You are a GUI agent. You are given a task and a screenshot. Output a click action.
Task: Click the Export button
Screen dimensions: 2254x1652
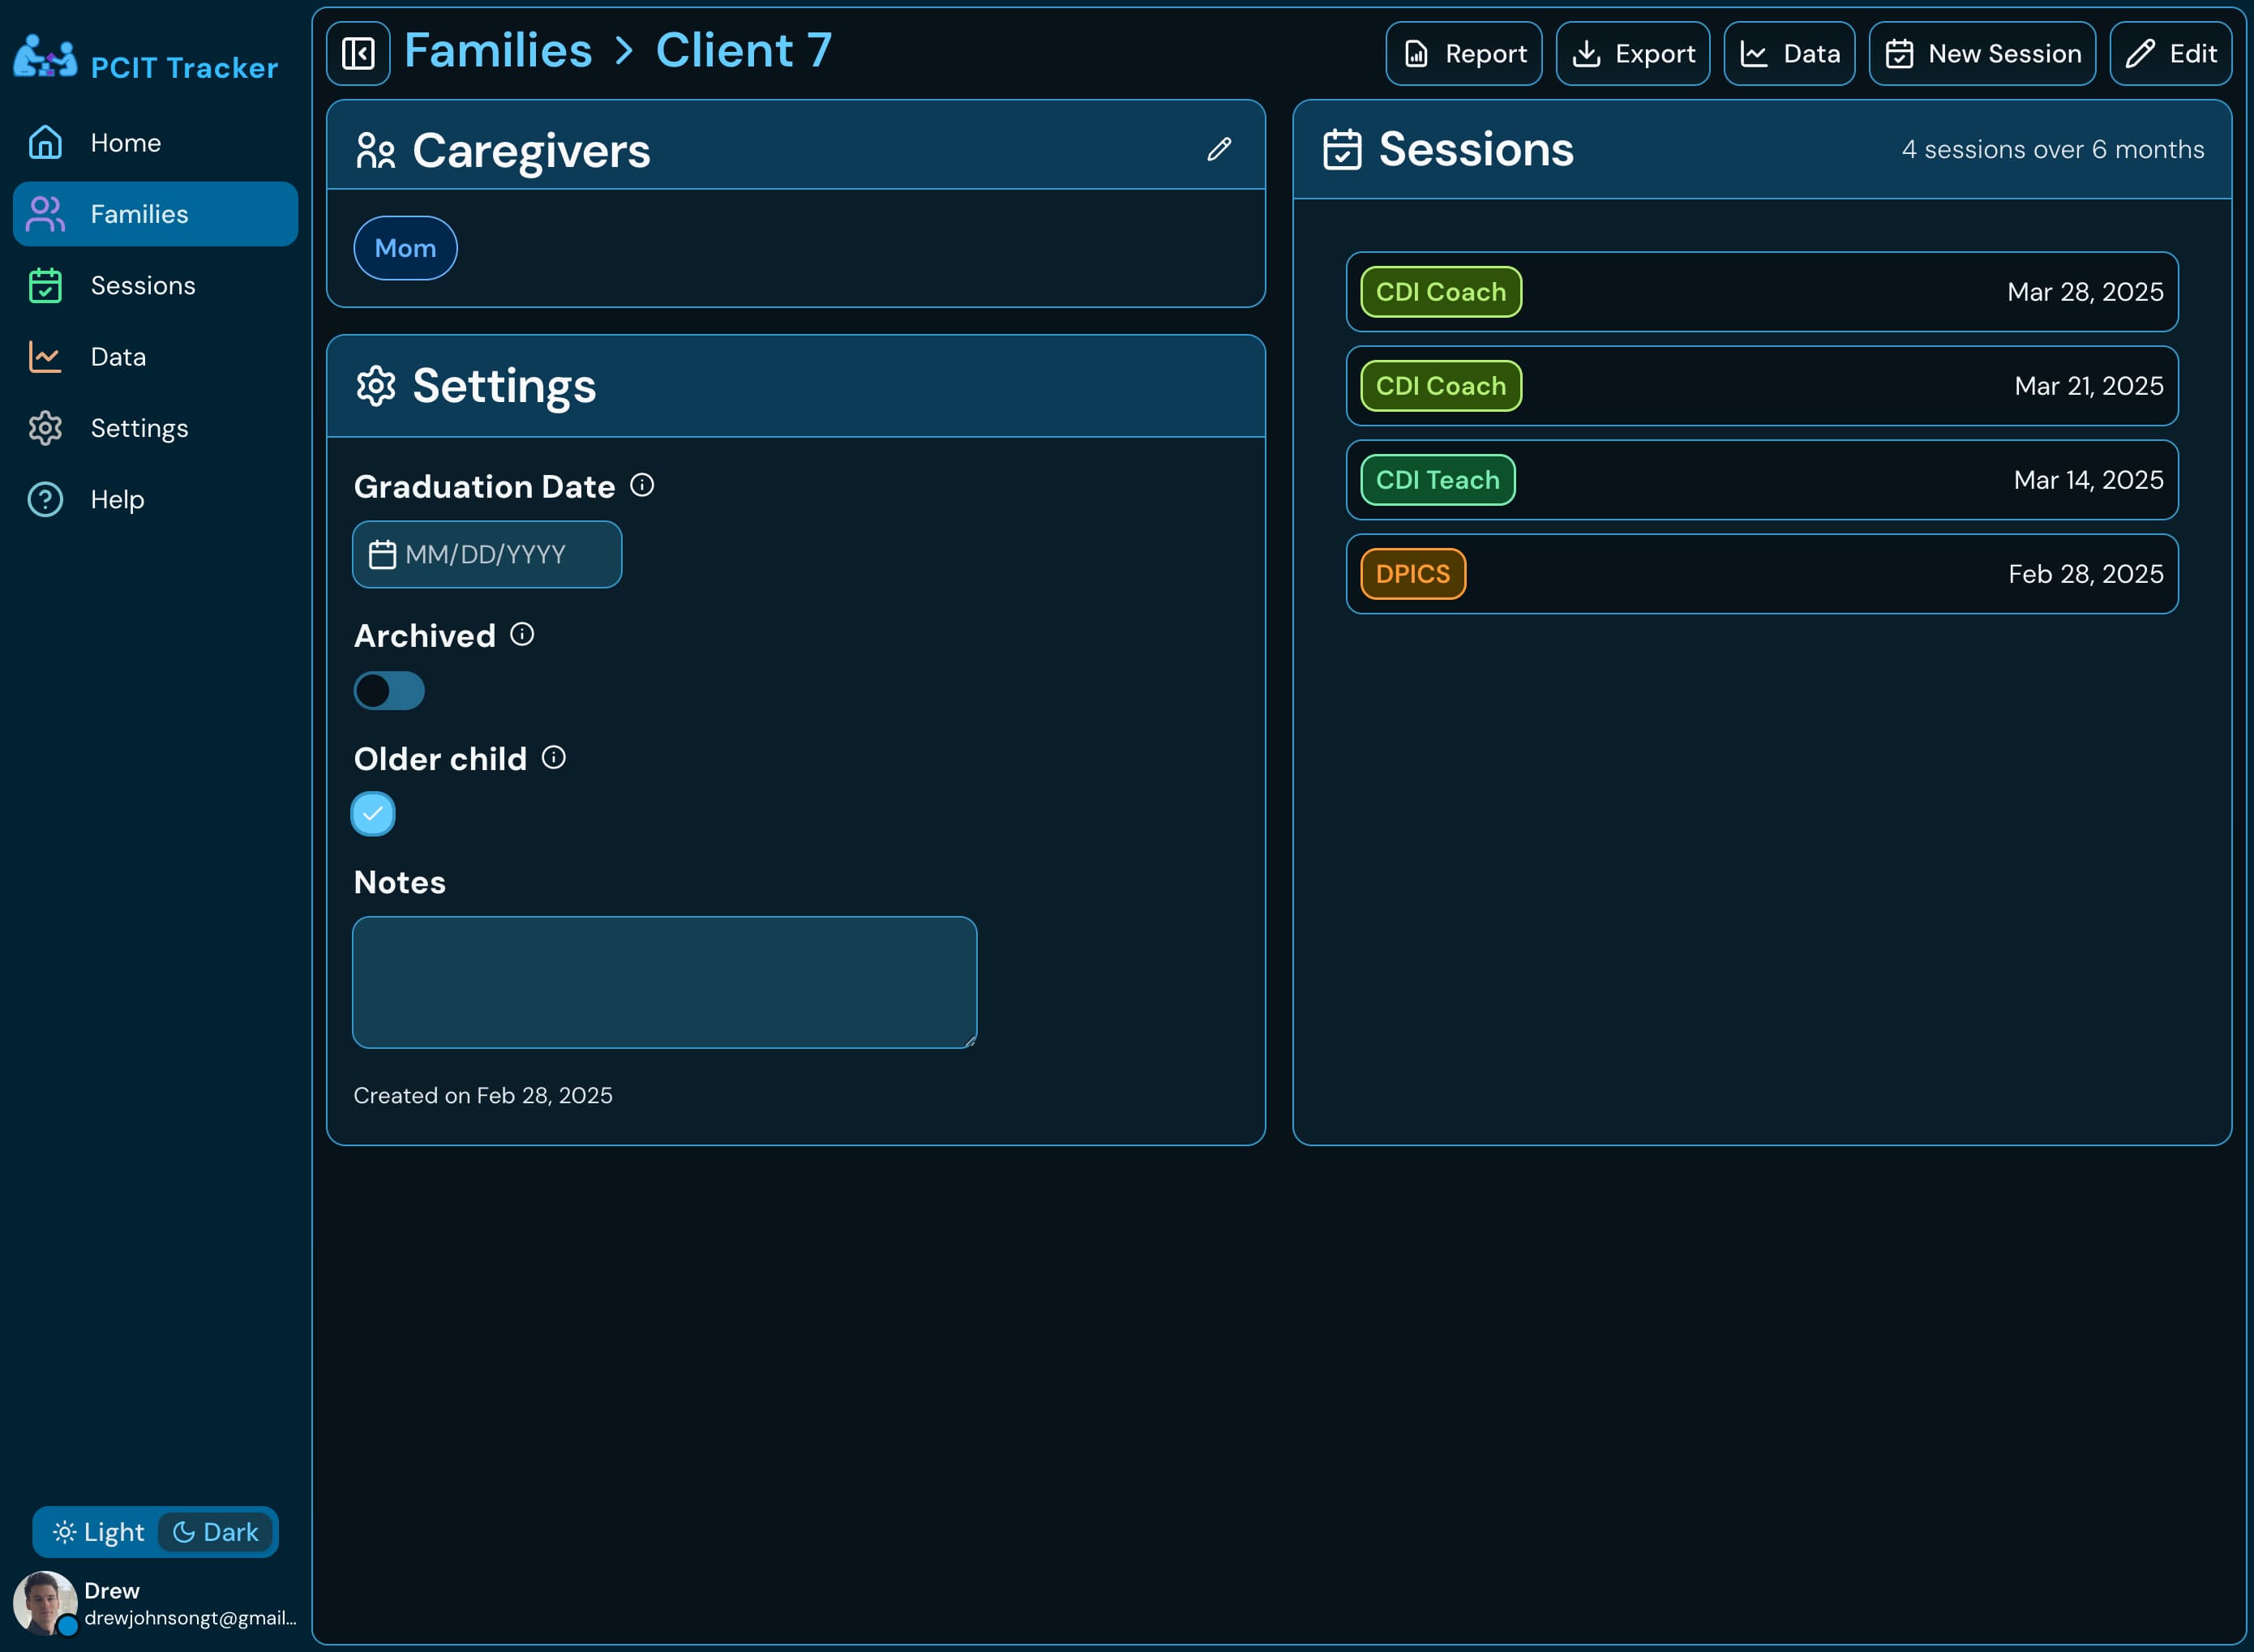click(x=1632, y=54)
